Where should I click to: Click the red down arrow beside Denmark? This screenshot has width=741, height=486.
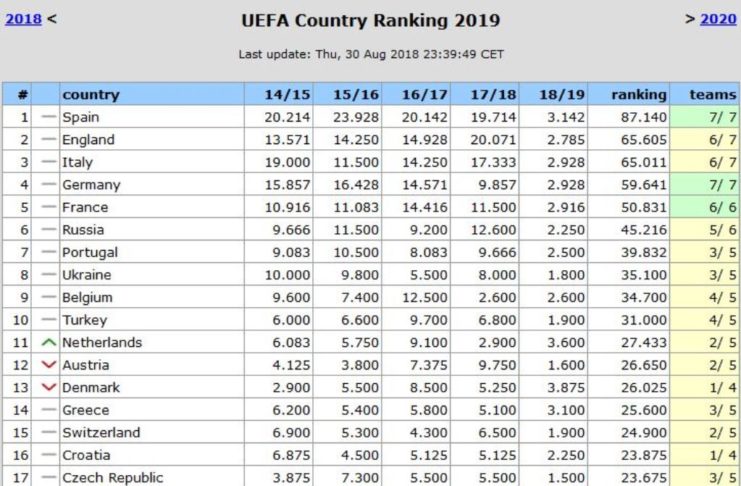pos(47,387)
